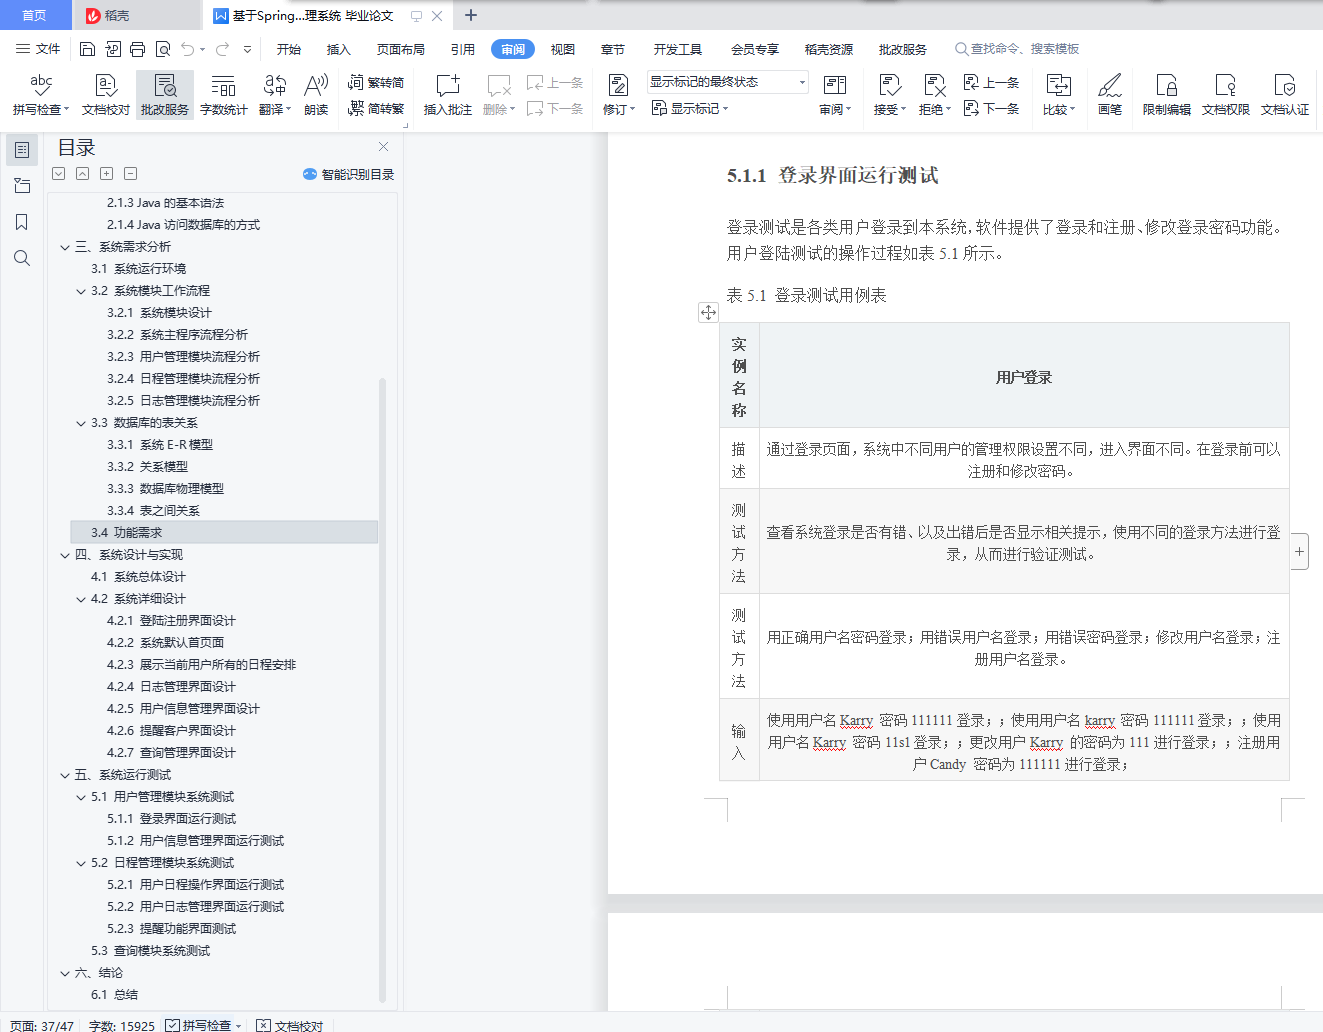Screen dimensions: 1323x1032
Task: Click the 翻译 translate tool
Action: [x=274, y=95]
